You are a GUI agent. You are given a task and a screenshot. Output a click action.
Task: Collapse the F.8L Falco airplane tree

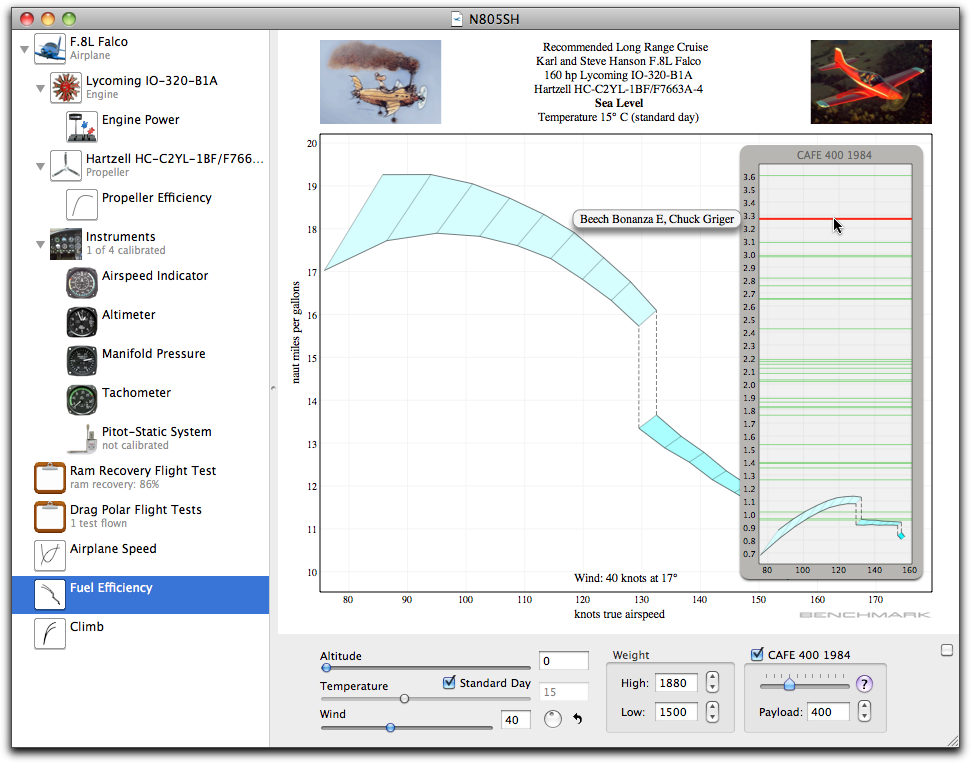24,50
